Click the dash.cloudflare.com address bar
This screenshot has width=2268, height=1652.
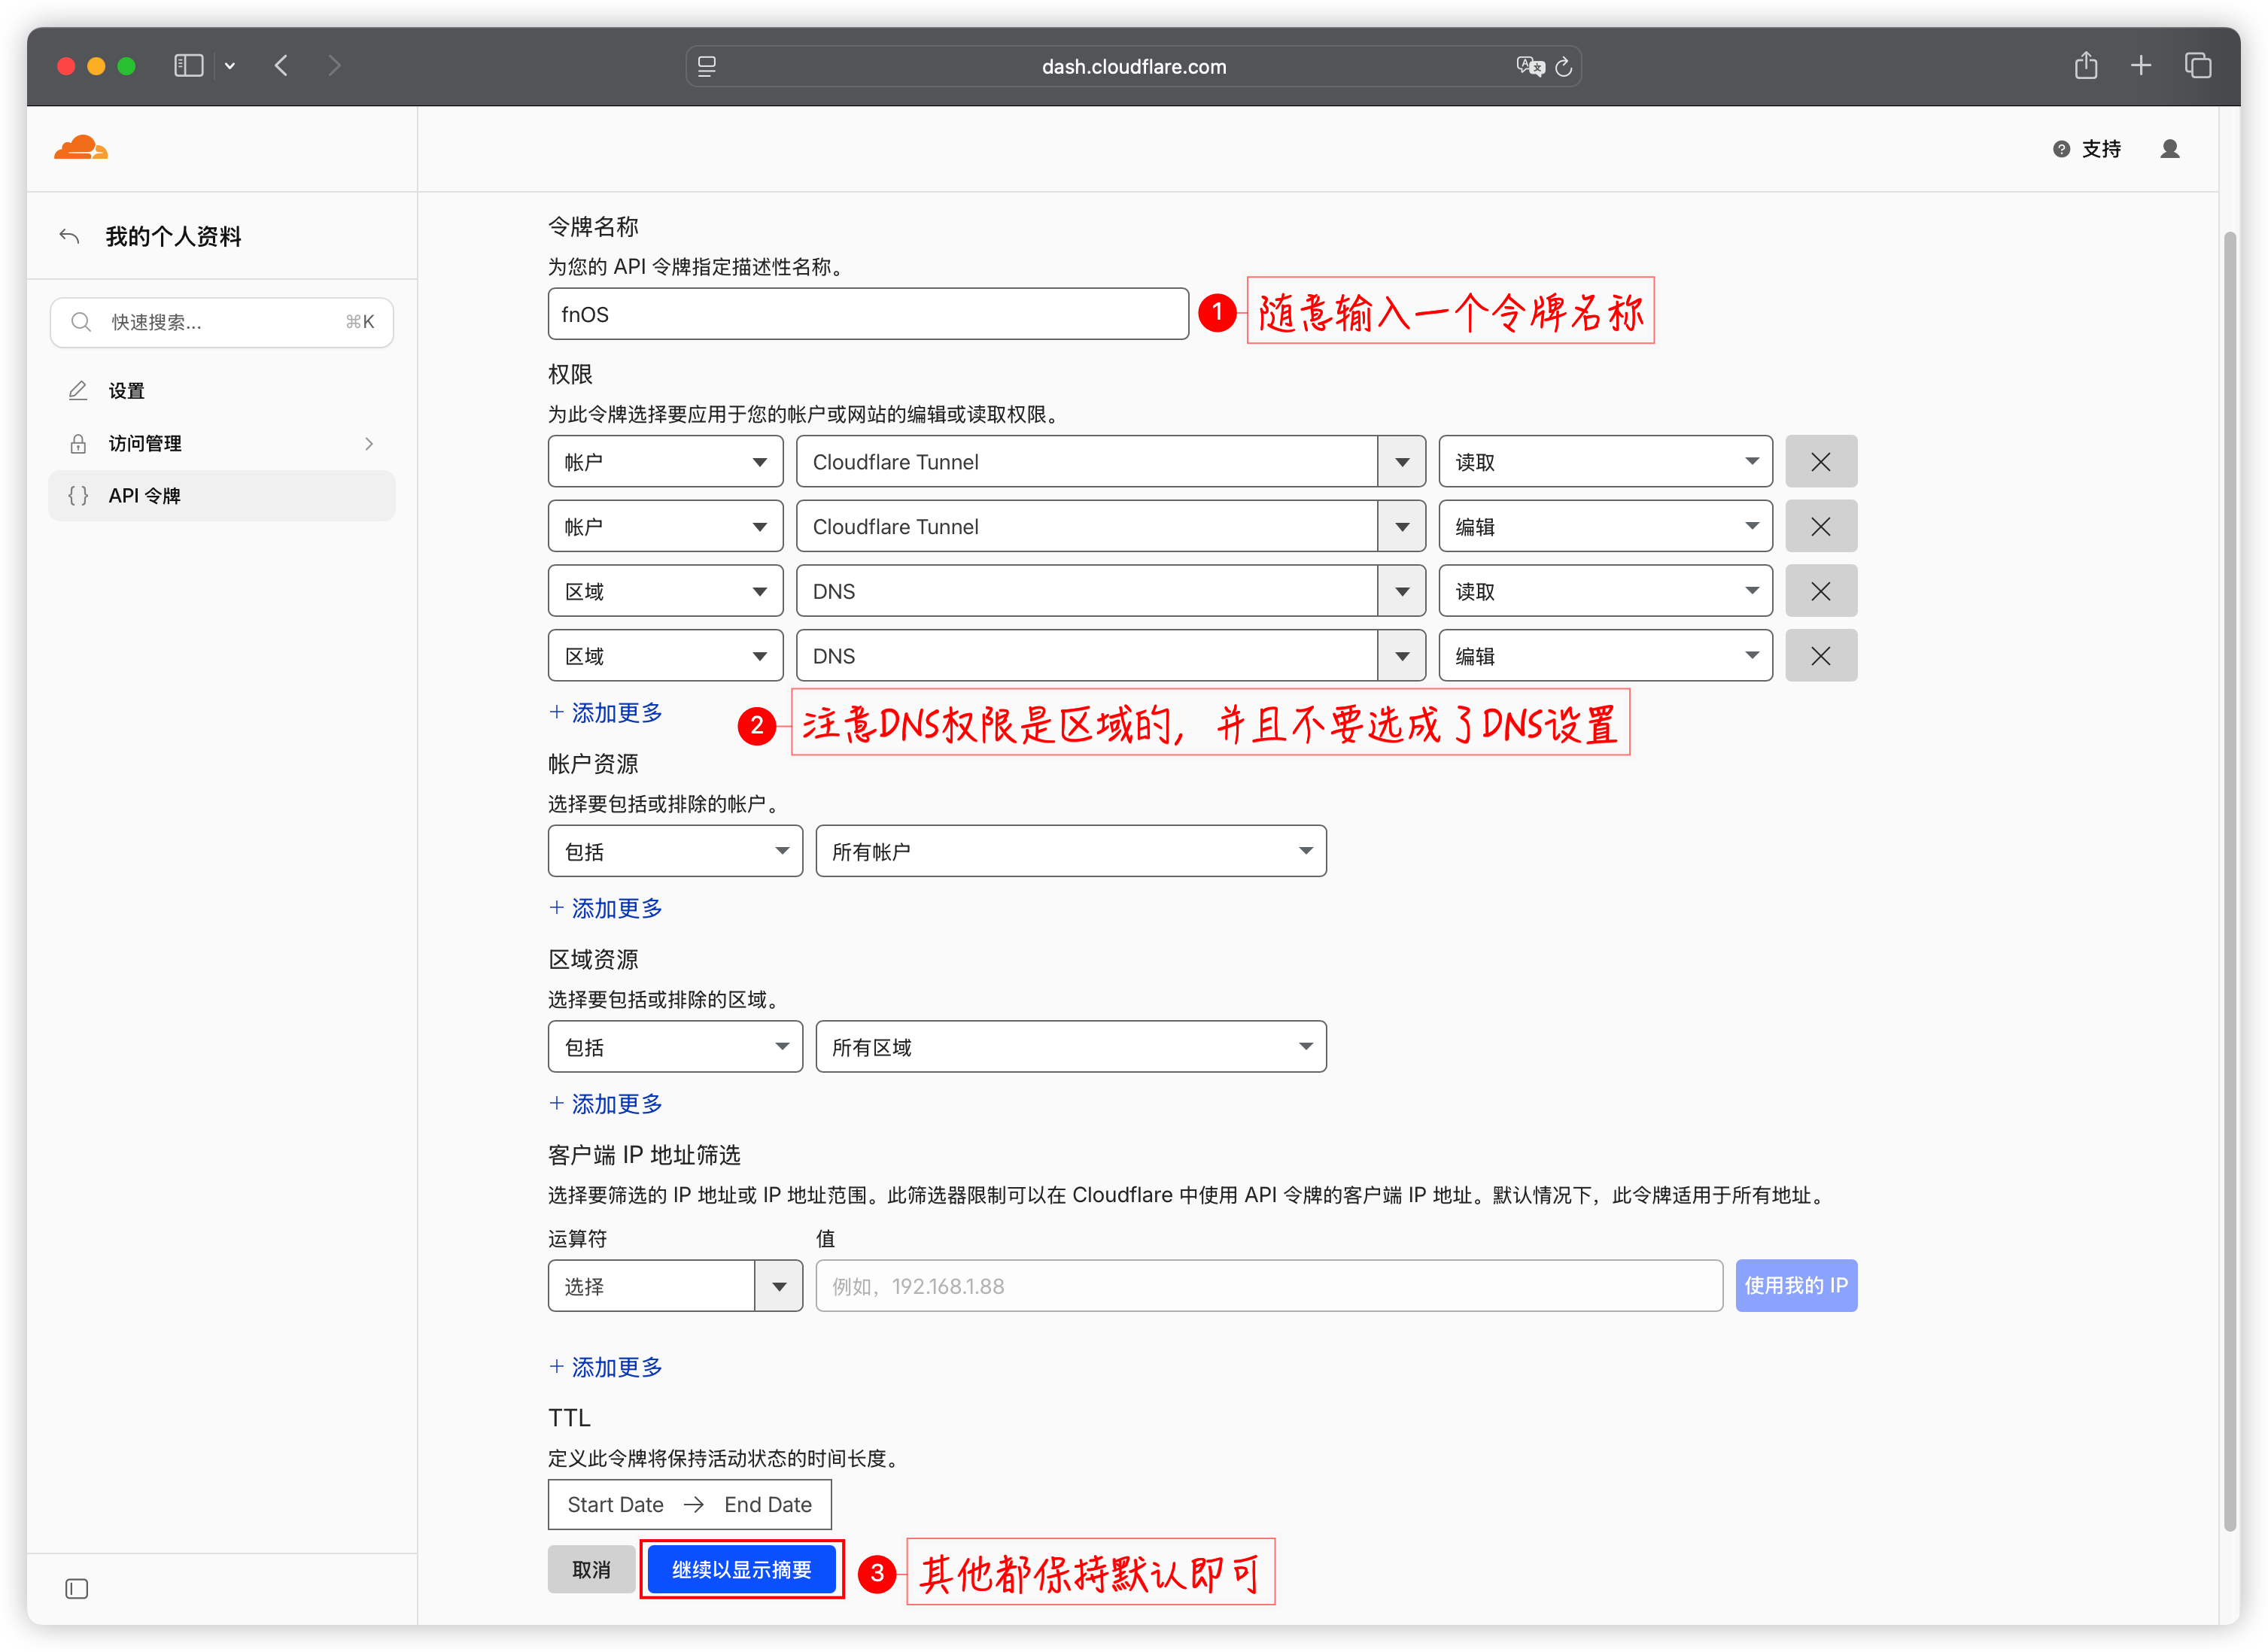(1134, 66)
